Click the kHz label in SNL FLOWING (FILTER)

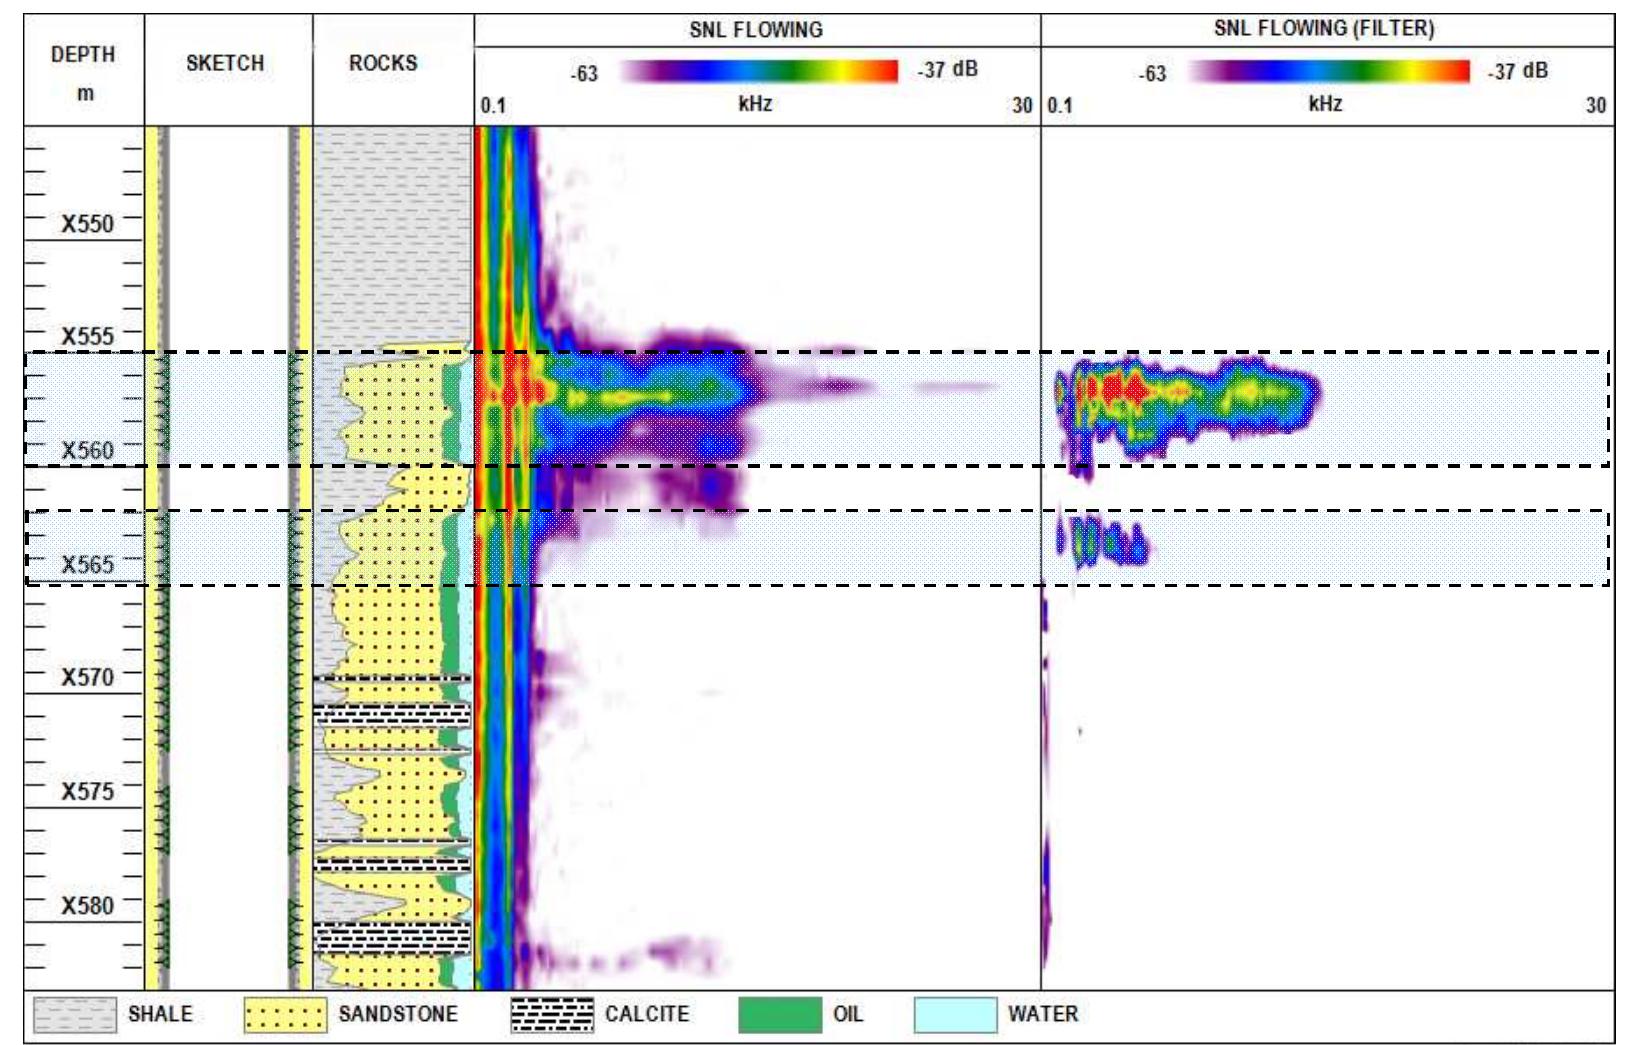click(x=1325, y=104)
